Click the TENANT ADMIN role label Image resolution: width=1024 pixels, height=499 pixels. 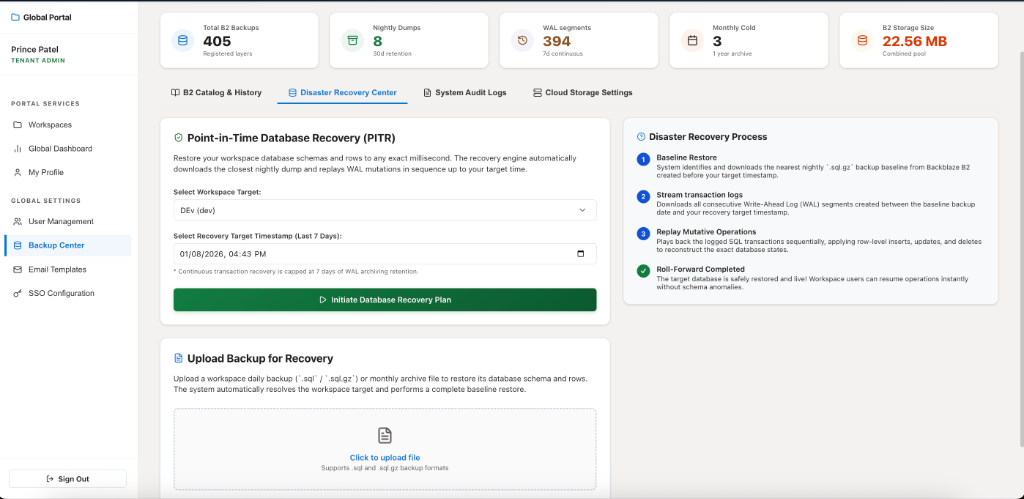[38, 61]
